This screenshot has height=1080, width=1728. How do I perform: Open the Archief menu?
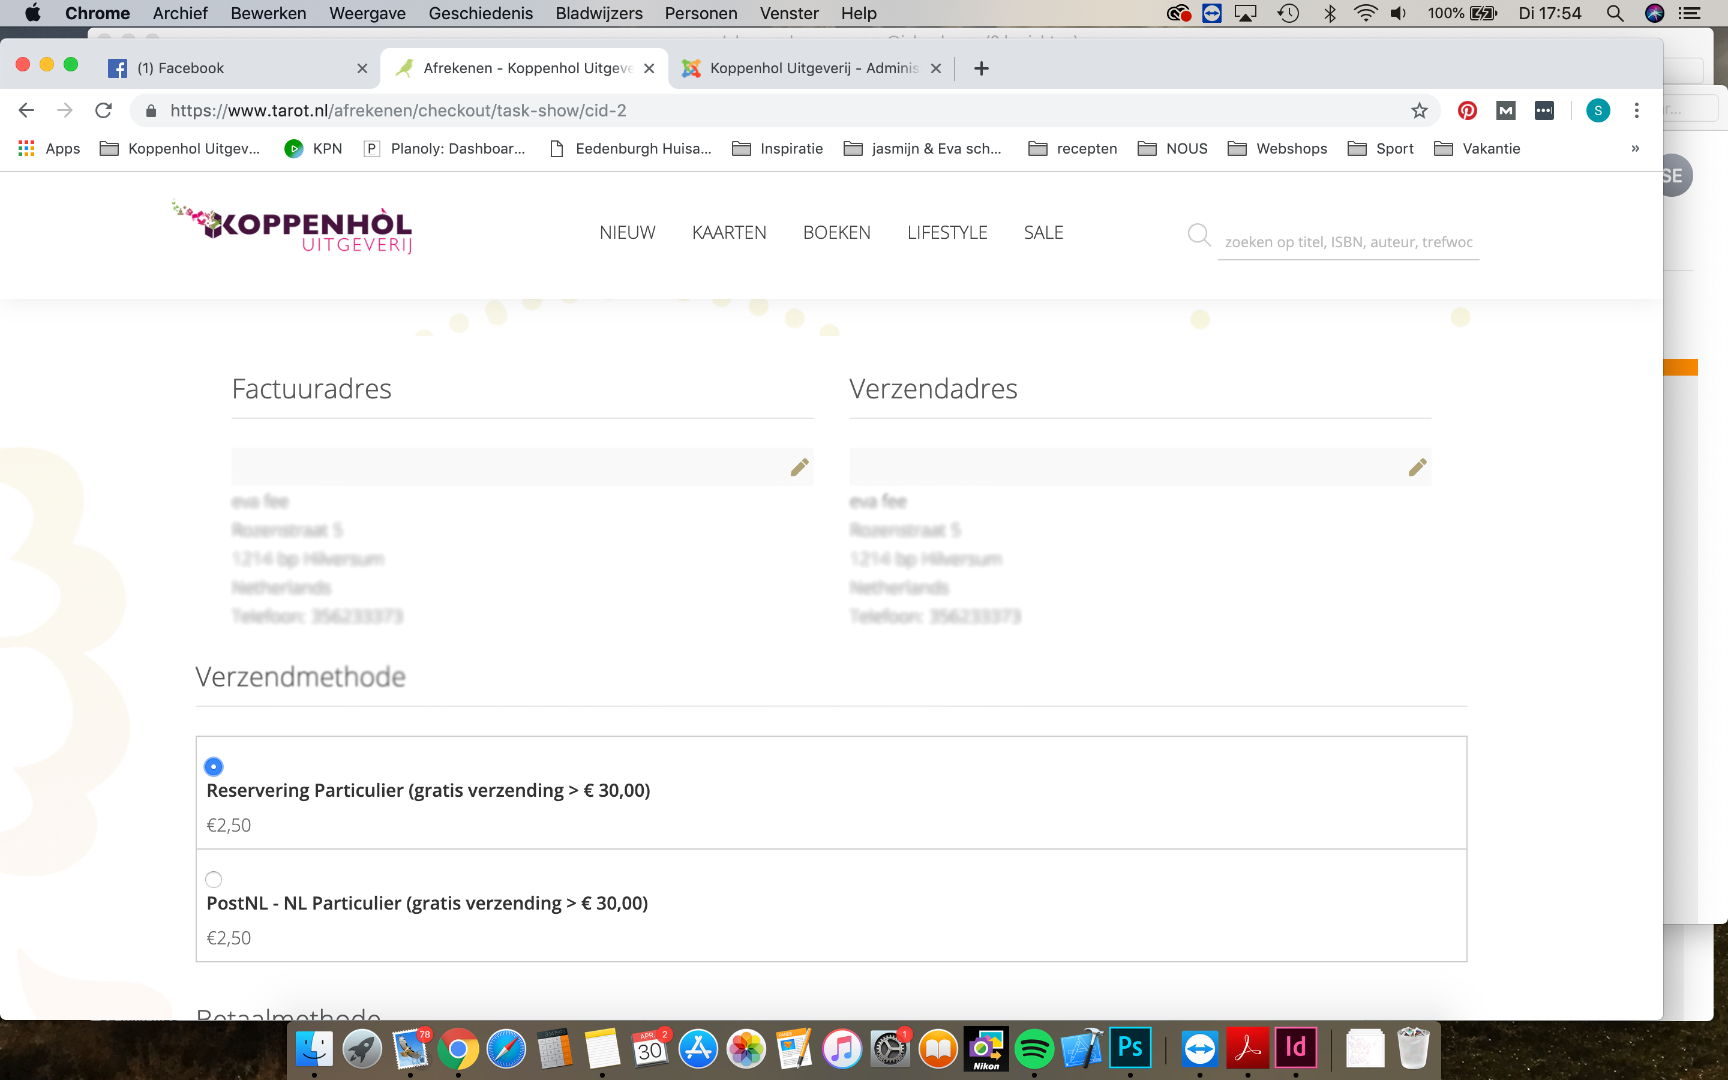[x=180, y=13]
